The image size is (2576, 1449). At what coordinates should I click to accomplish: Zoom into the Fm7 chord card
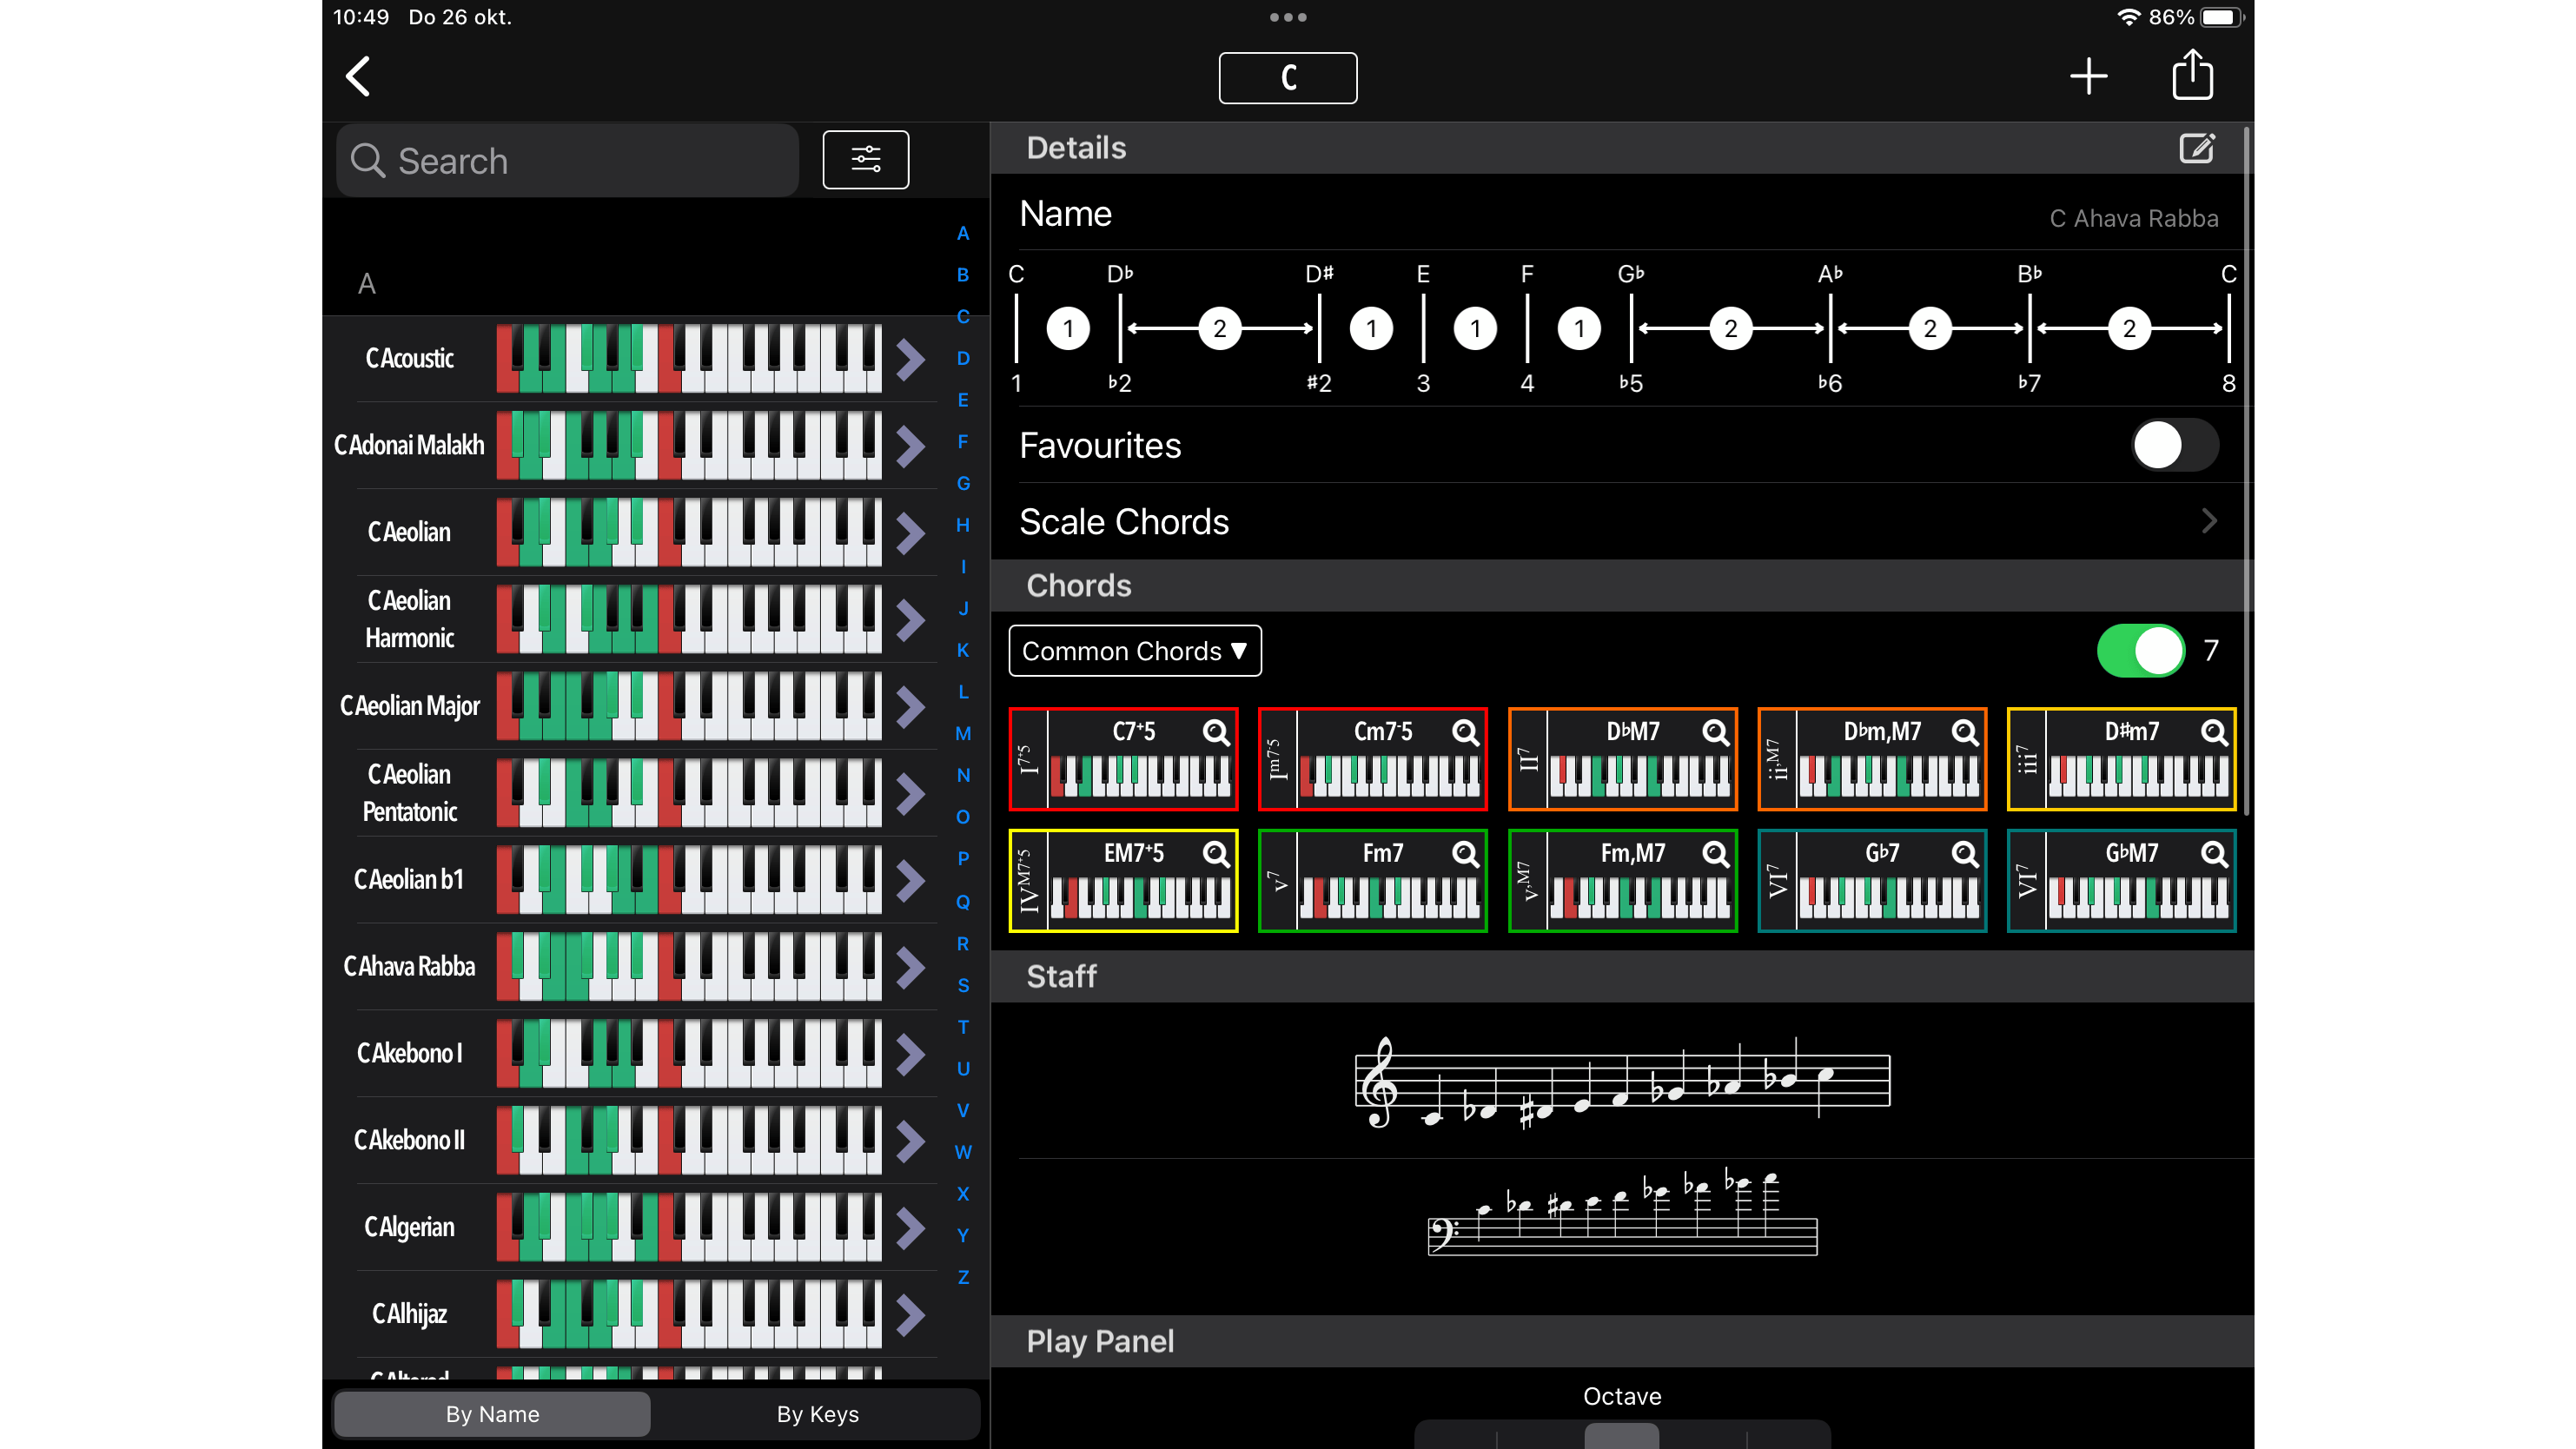(x=1465, y=854)
